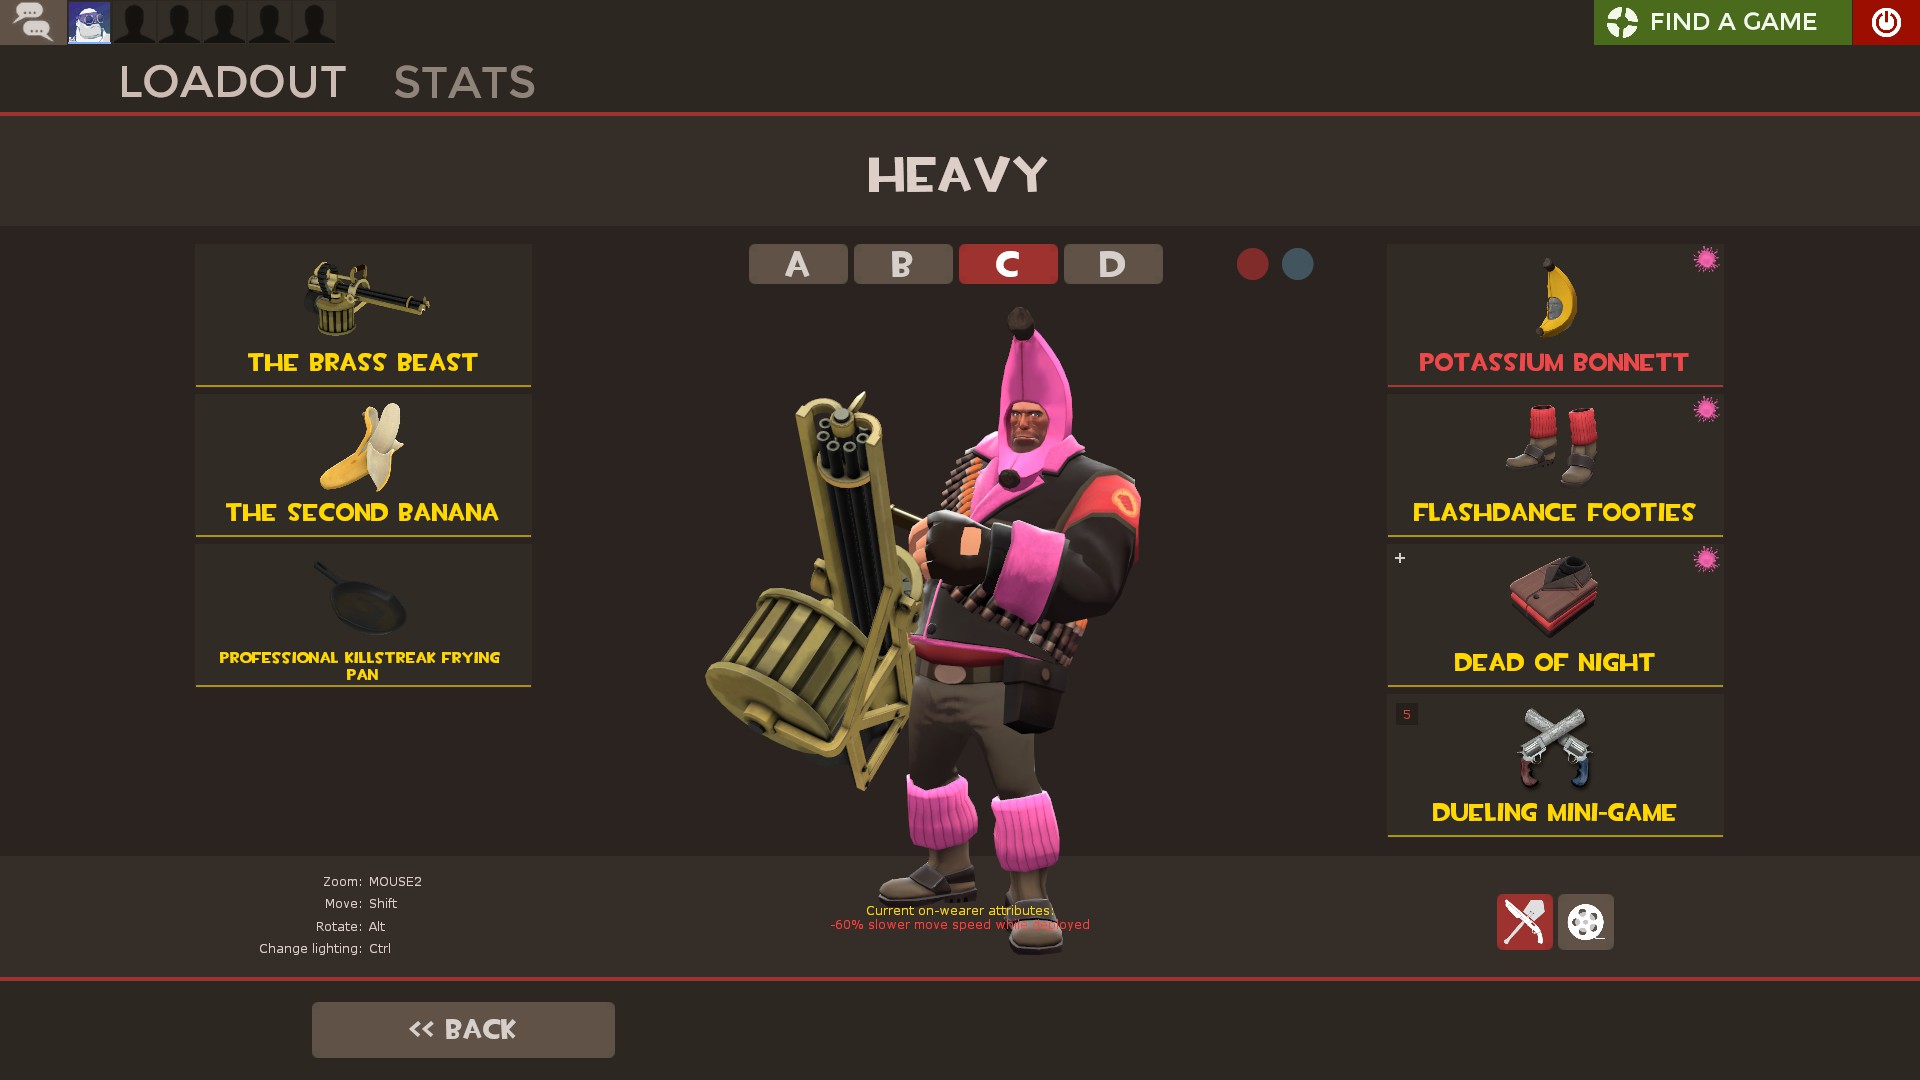The height and width of the screenshot is (1080, 1920).
Task: Switch to loadout preset A
Action: tap(798, 264)
